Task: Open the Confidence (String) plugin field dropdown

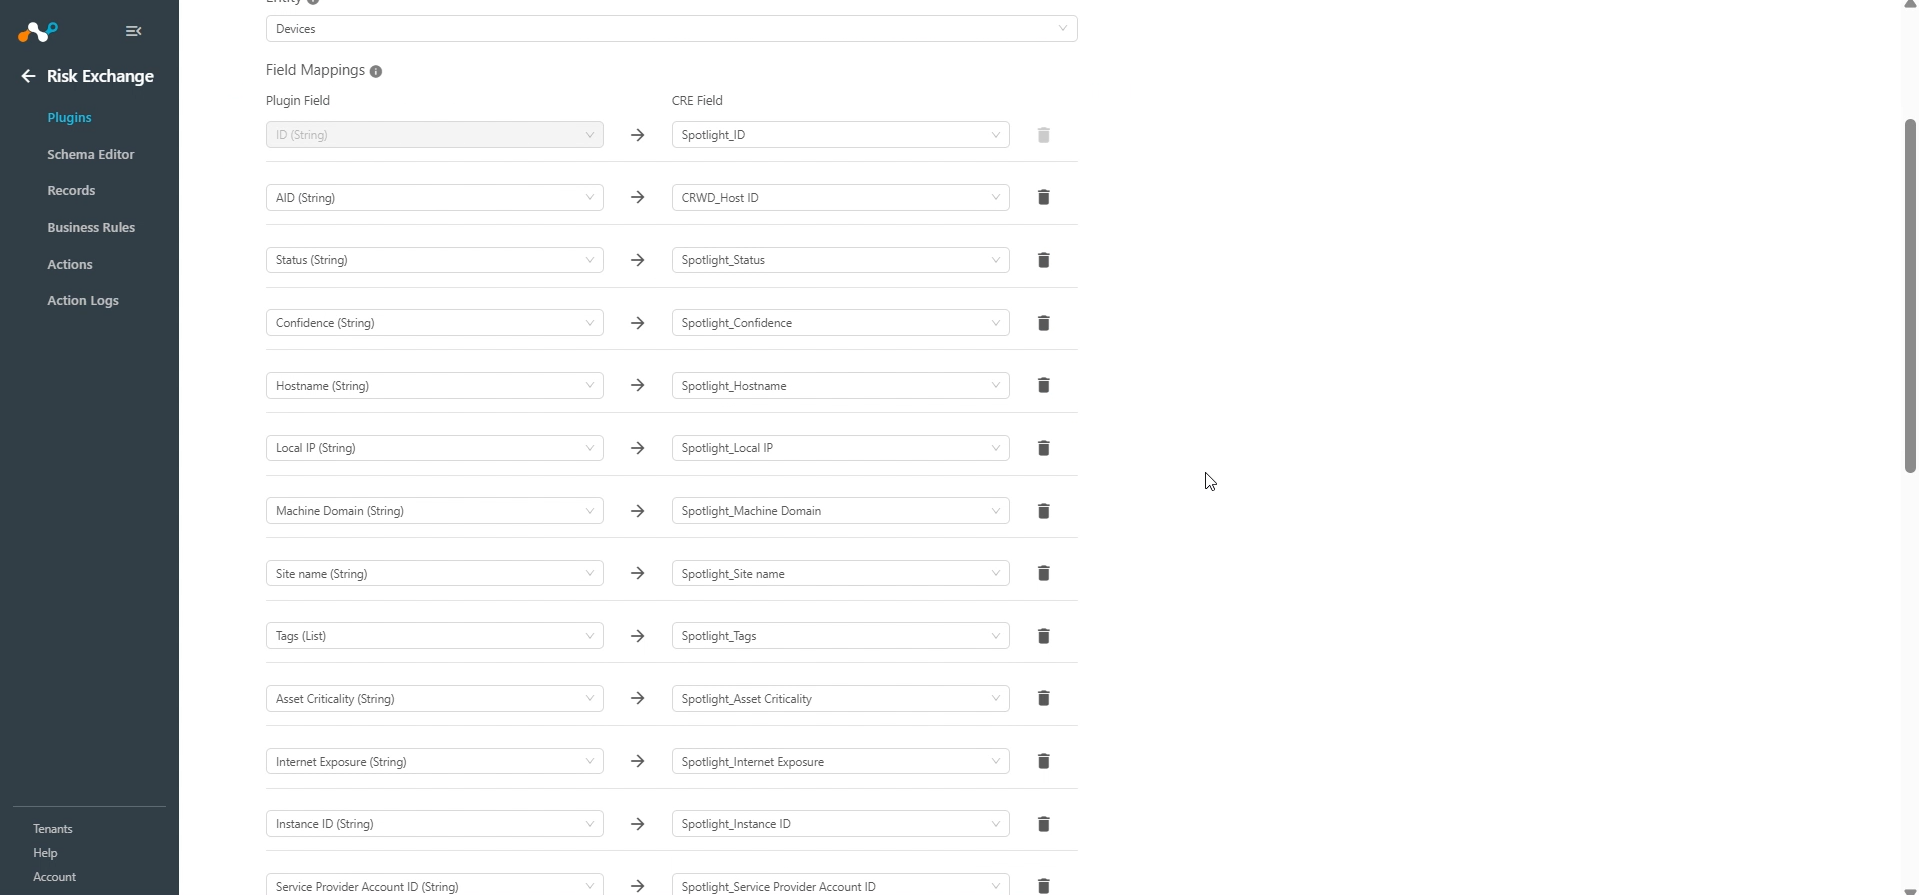Action: (434, 323)
